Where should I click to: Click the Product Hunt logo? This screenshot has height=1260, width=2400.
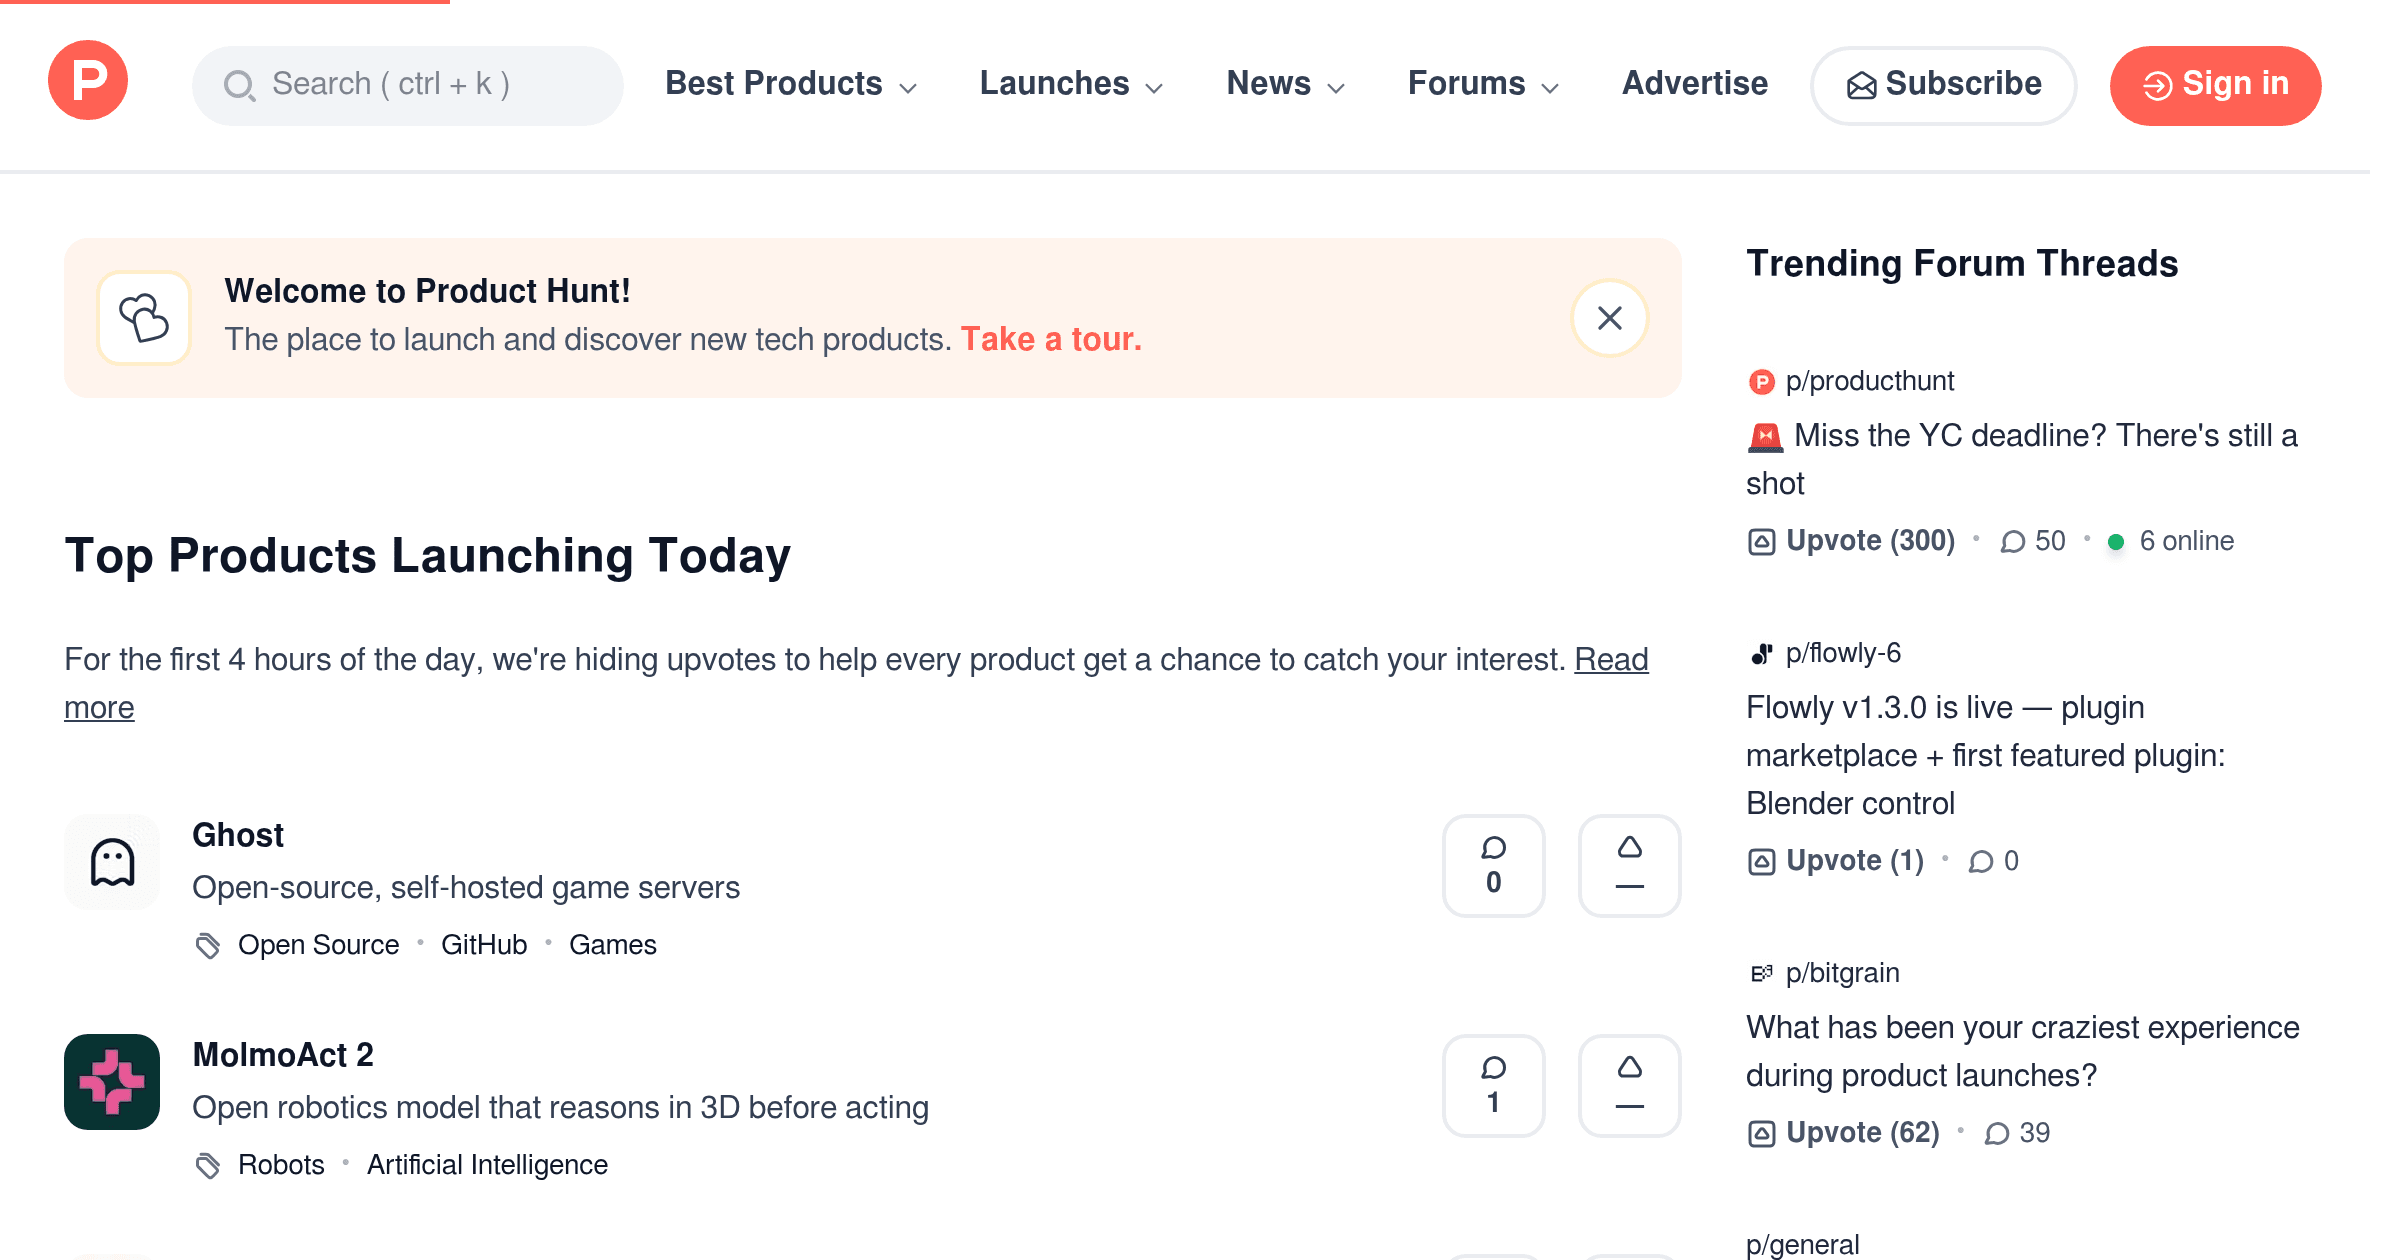pyautogui.click(x=88, y=80)
